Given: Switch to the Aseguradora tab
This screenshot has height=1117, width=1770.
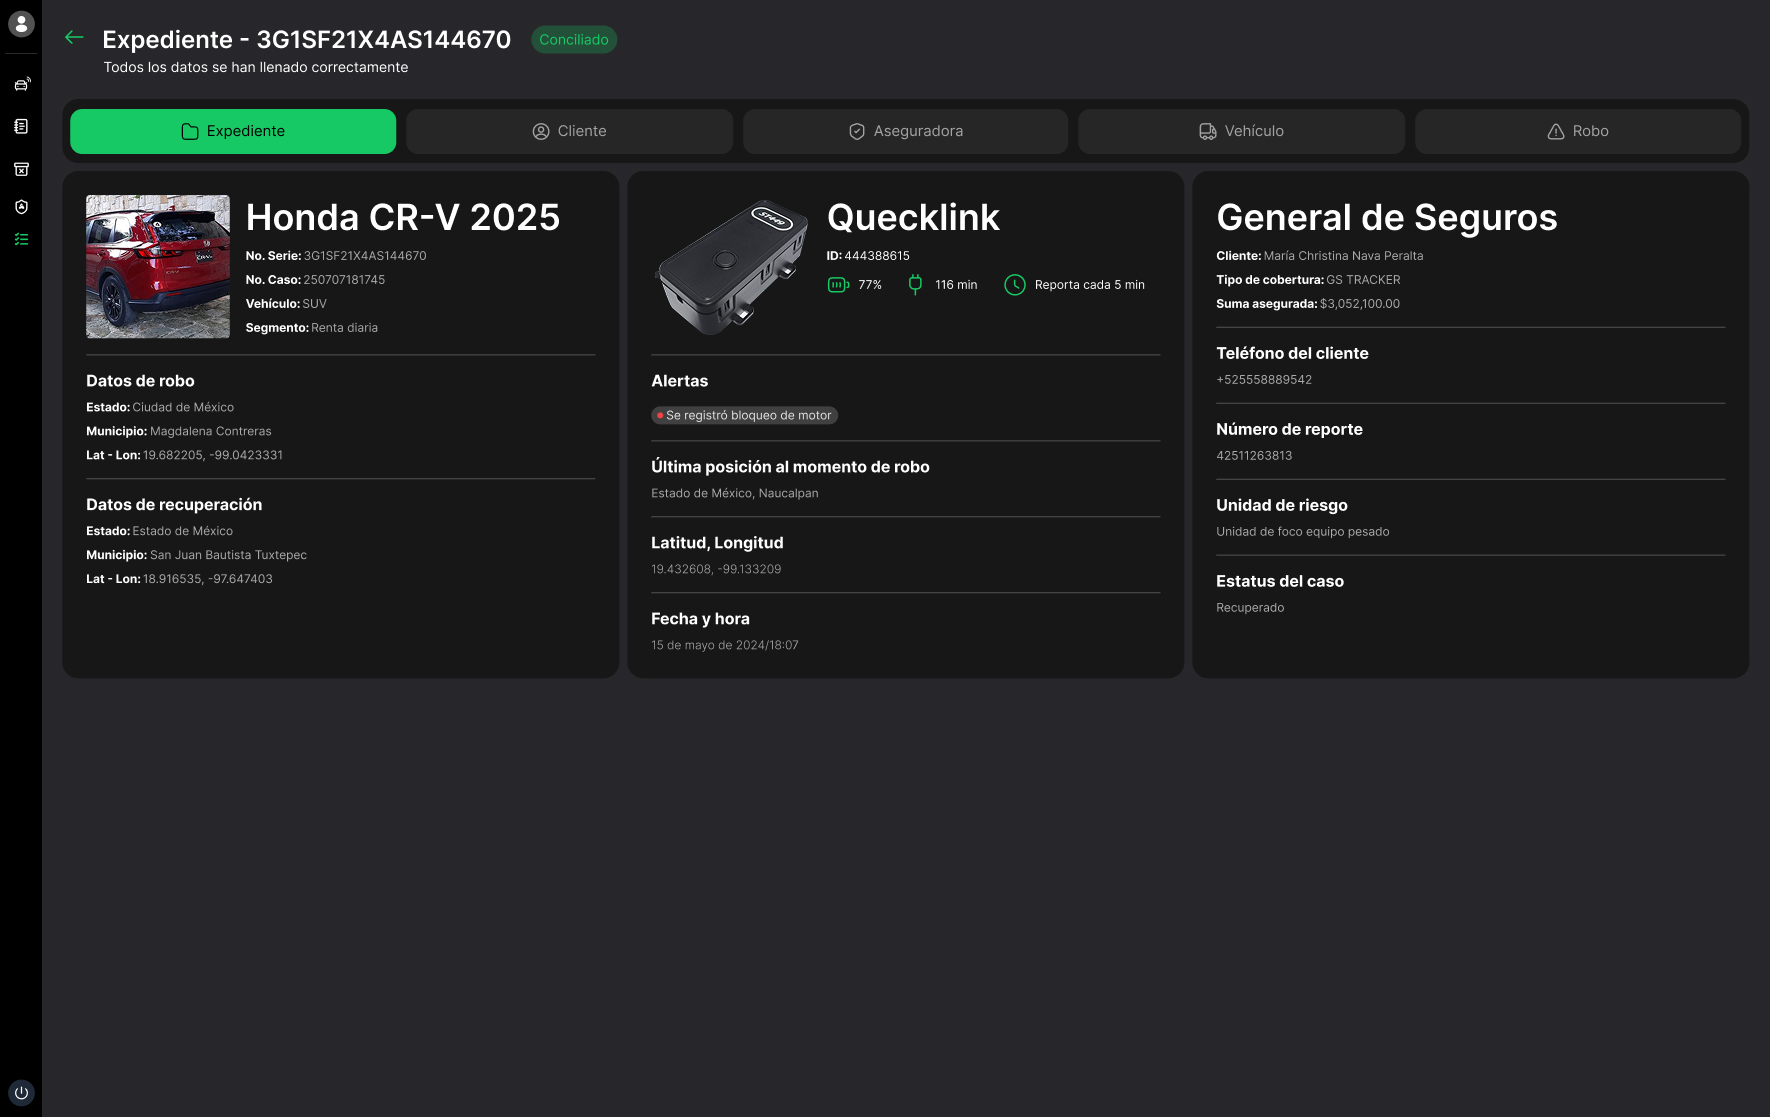Looking at the screenshot, I should click(x=905, y=131).
